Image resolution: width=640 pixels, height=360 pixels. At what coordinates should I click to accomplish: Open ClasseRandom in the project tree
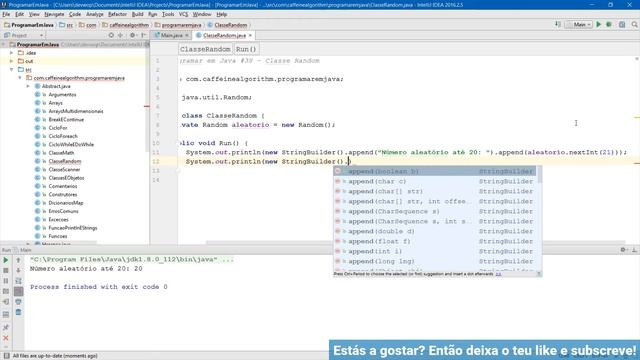point(64,161)
